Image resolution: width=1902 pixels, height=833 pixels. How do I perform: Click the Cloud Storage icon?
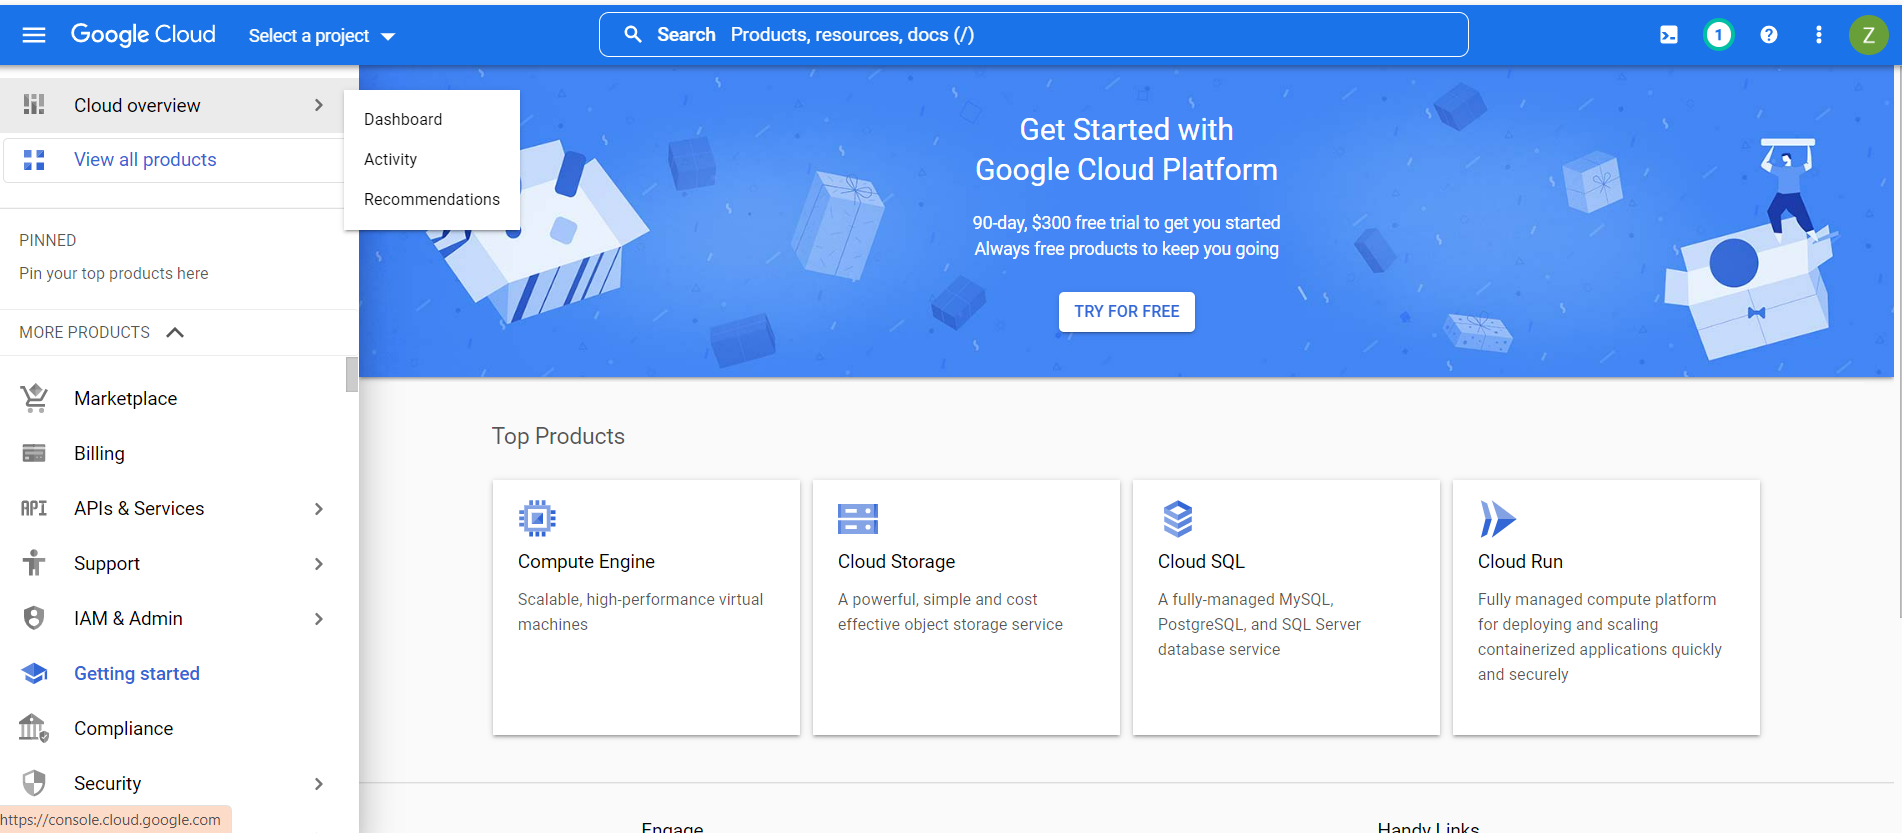(x=858, y=519)
